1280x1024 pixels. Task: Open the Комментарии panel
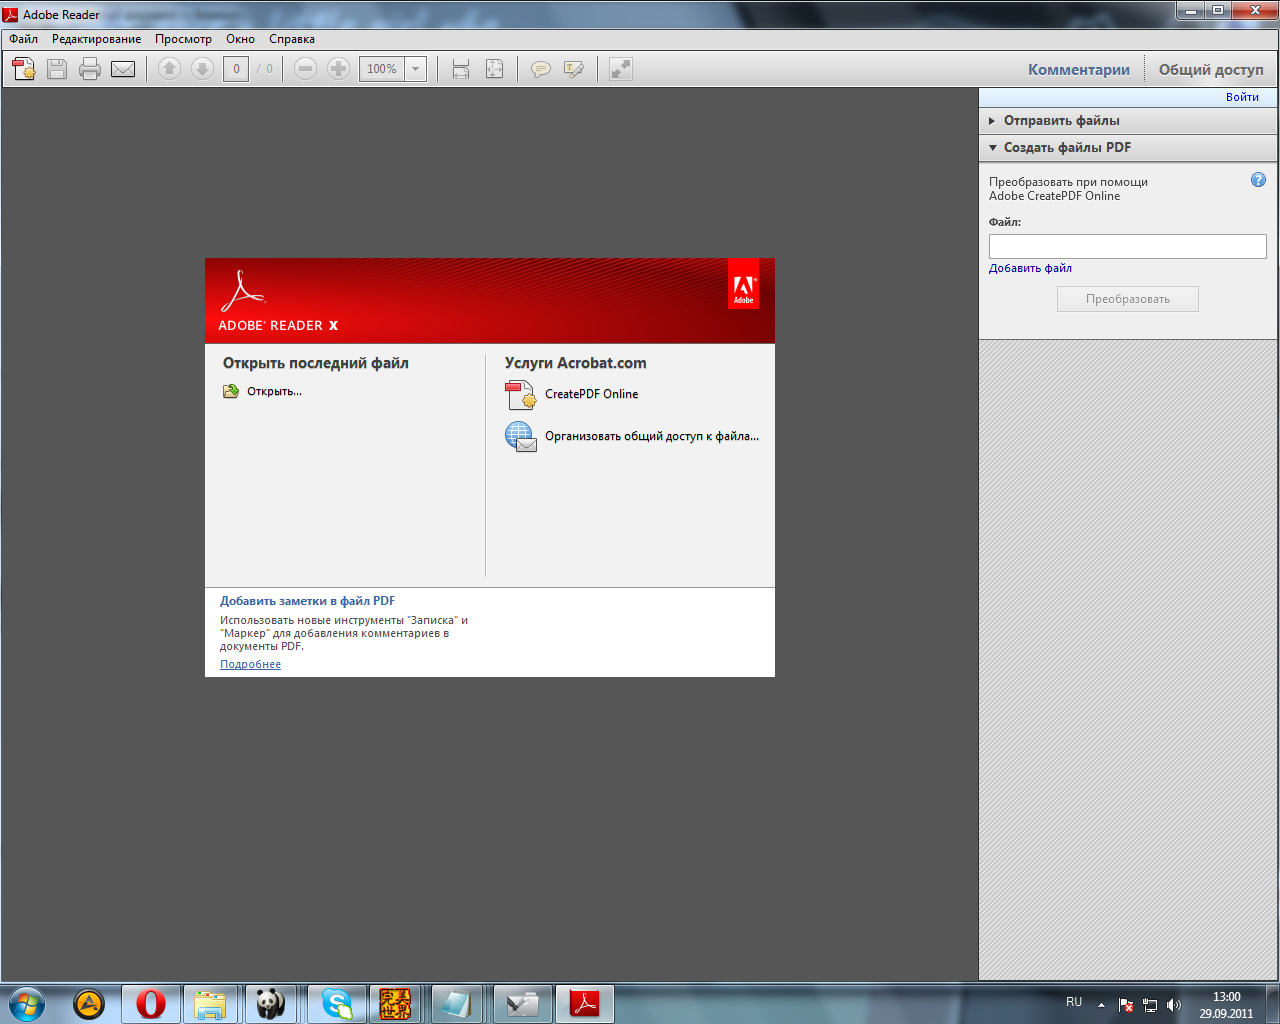pos(1079,69)
